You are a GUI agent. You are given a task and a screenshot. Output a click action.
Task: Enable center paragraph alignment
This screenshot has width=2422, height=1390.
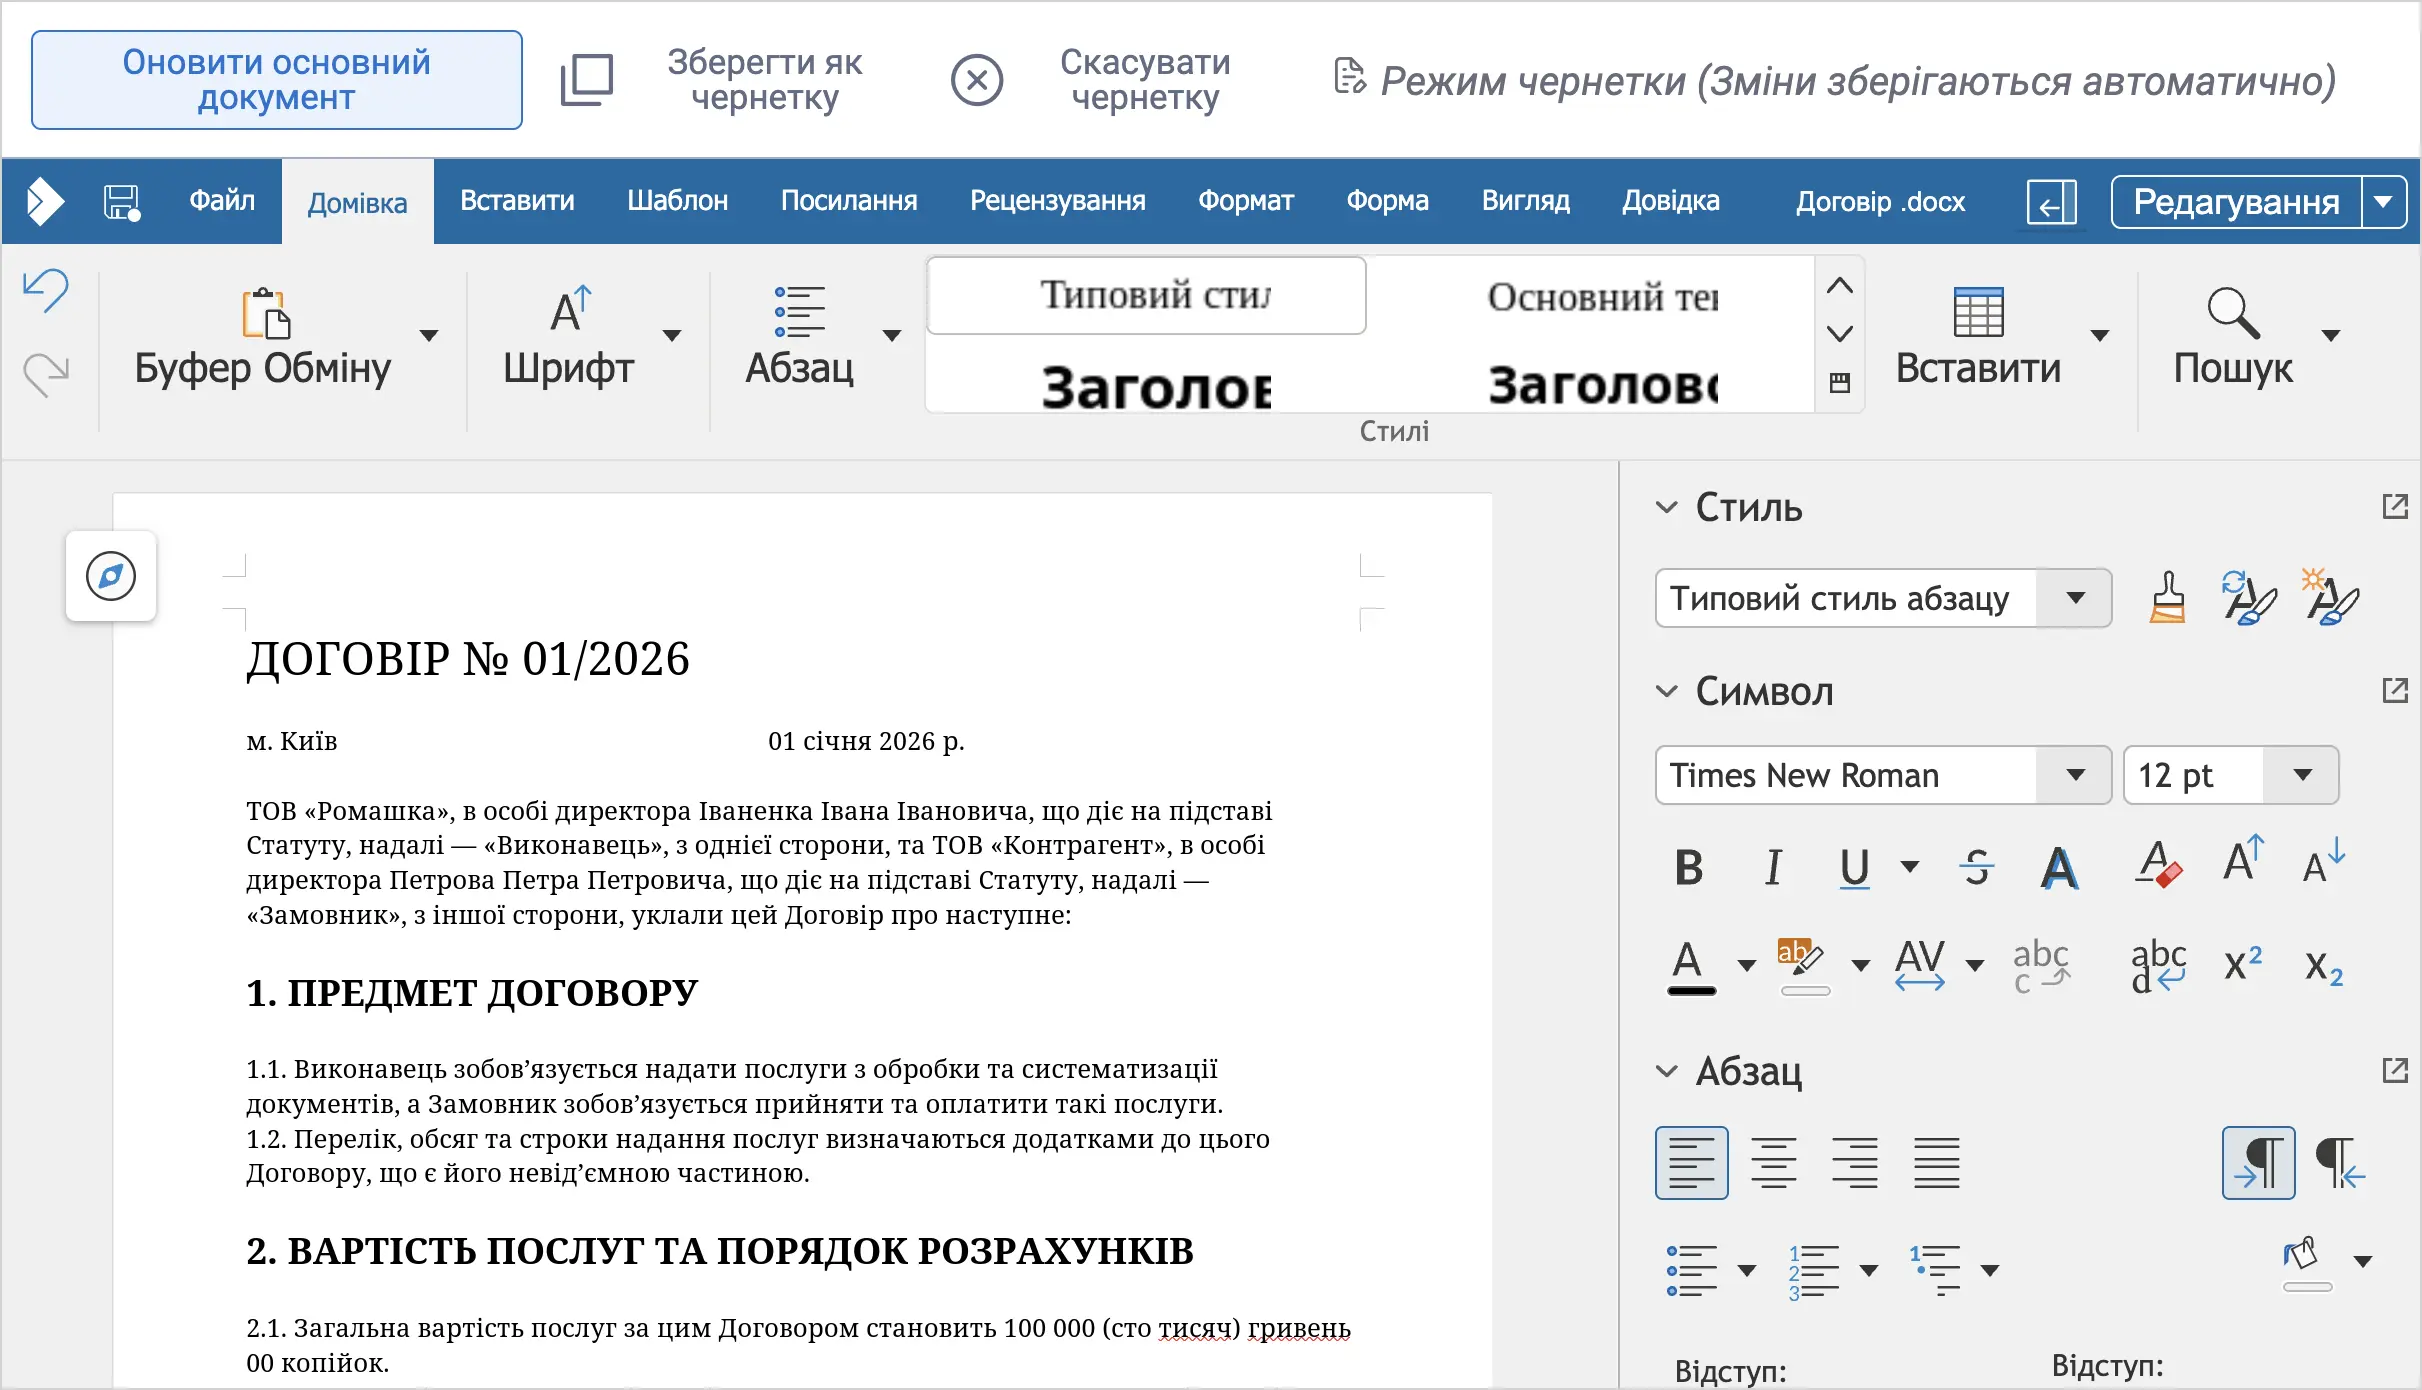pyautogui.click(x=1774, y=1163)
